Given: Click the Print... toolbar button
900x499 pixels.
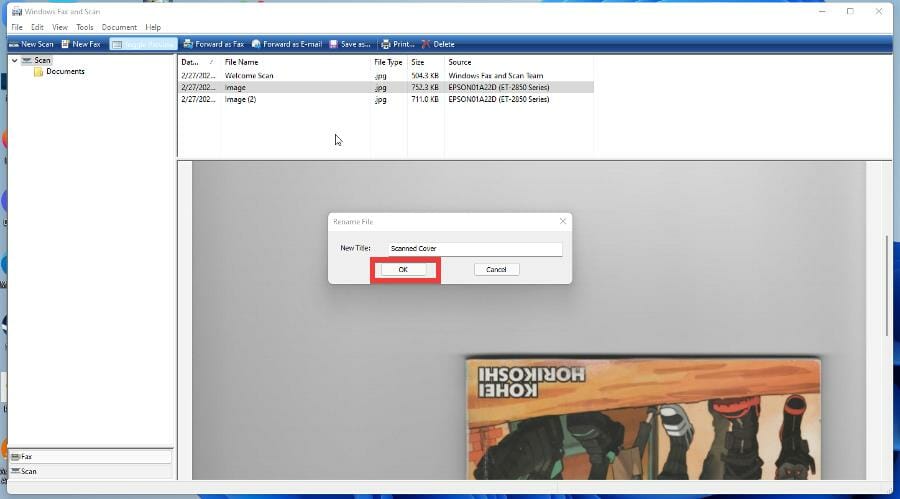Looking at the screenshot, I should point(398,44).
